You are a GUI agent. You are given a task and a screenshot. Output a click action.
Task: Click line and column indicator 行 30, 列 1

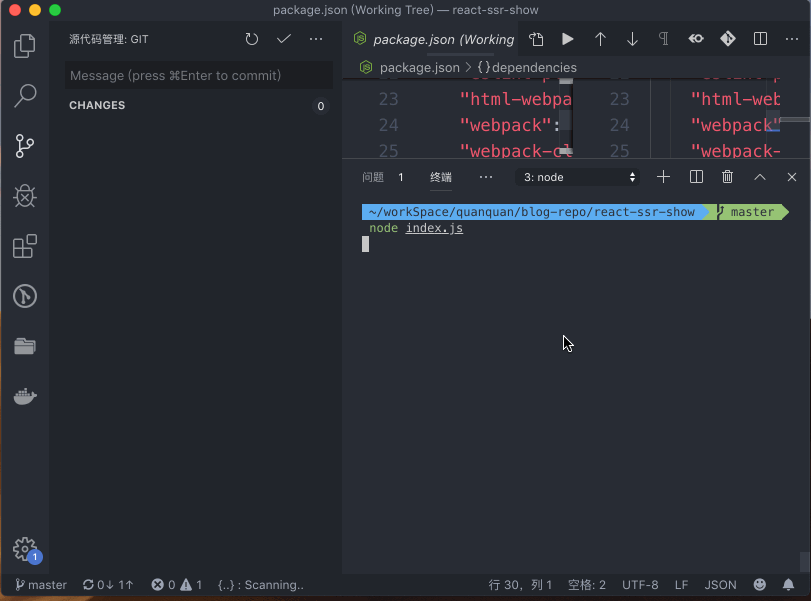point(520,585)
